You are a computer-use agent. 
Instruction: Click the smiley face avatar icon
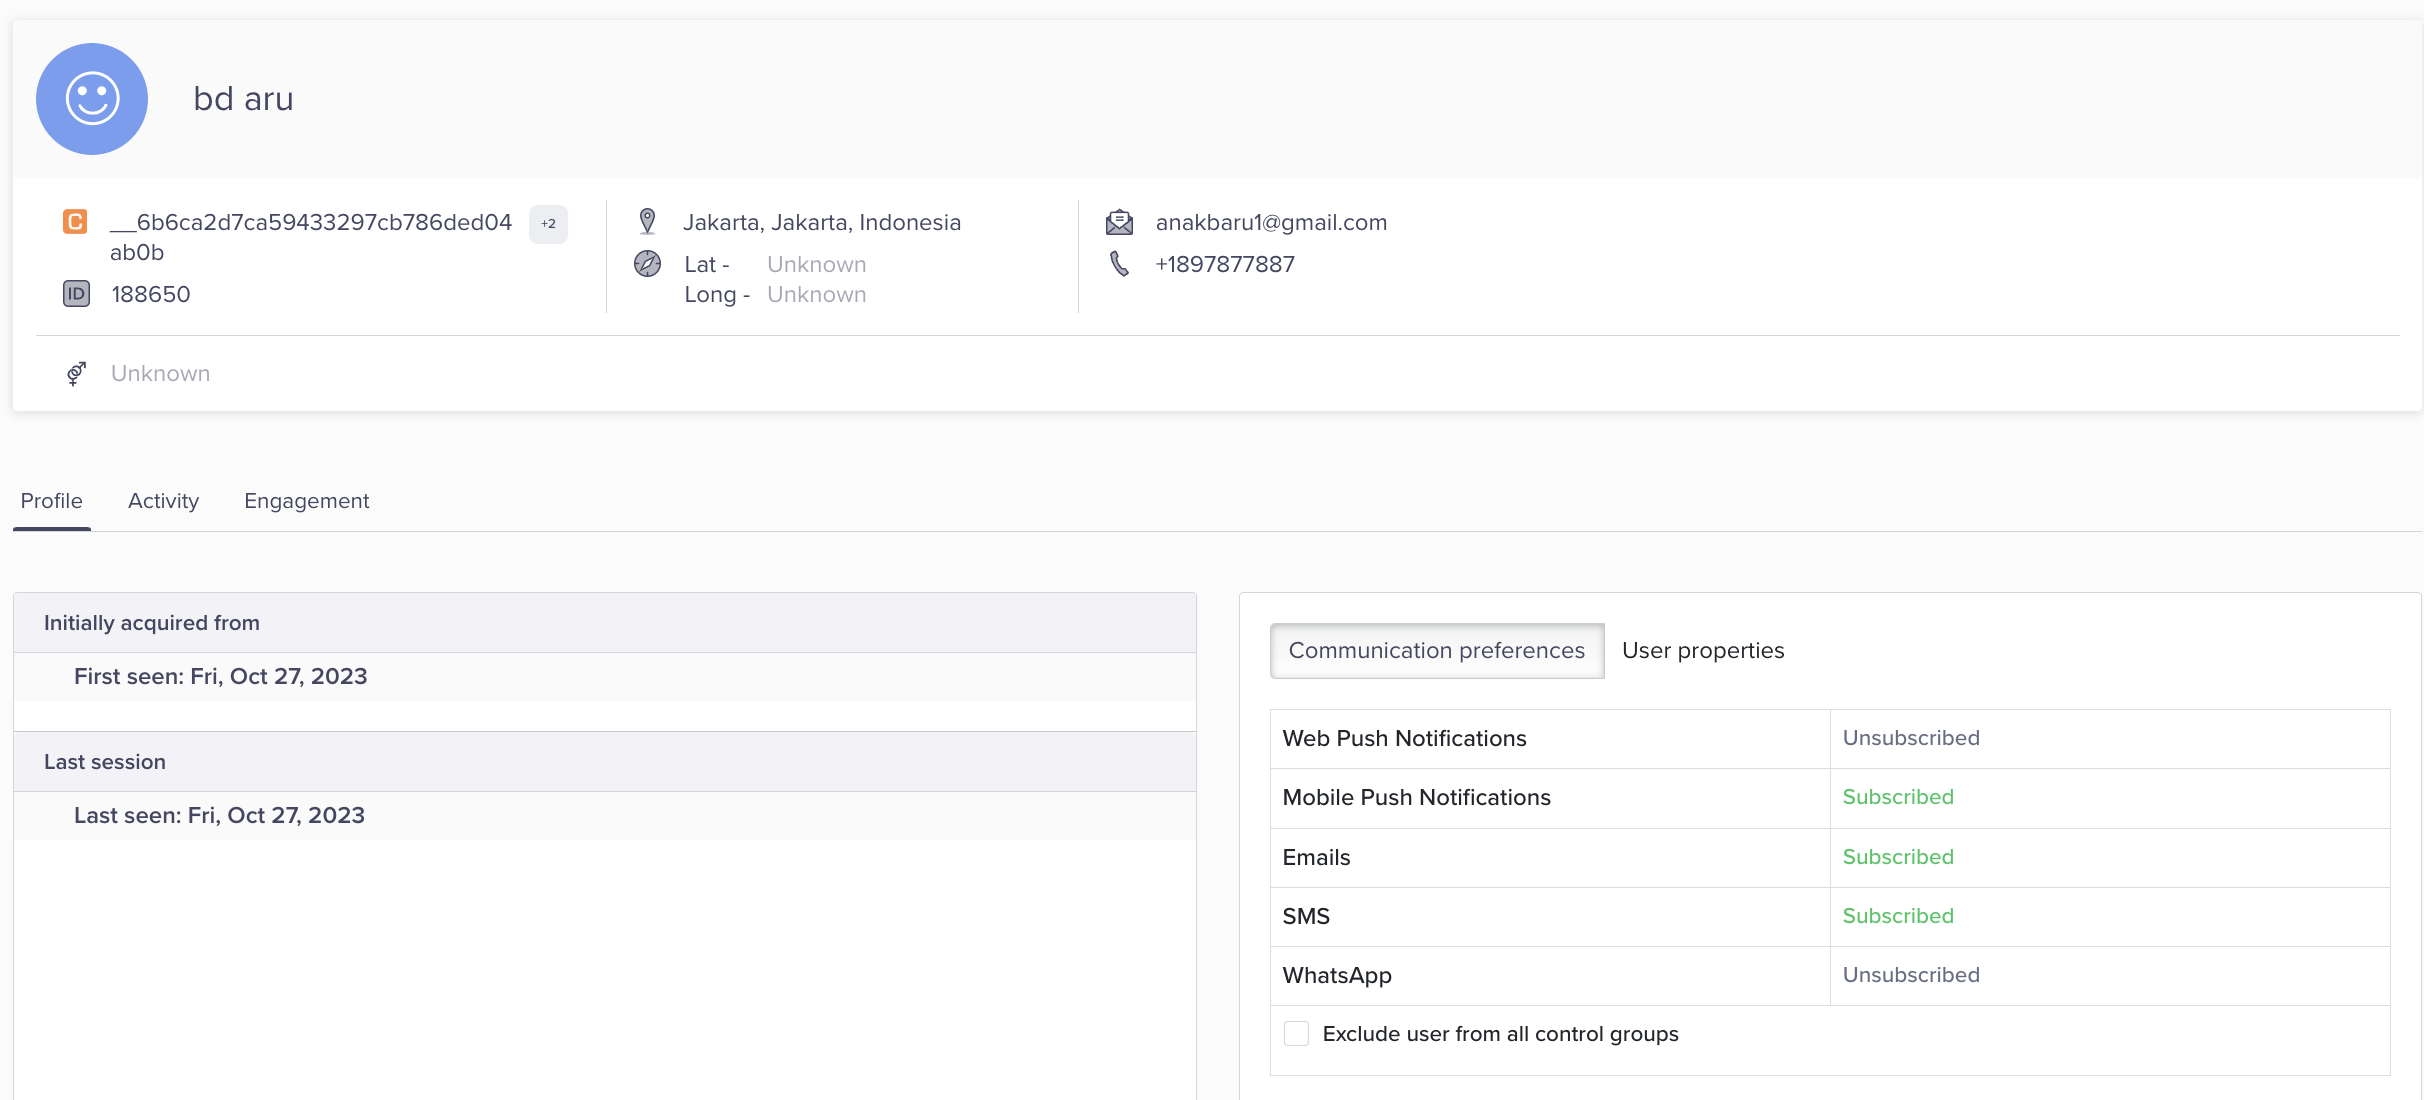92,99
